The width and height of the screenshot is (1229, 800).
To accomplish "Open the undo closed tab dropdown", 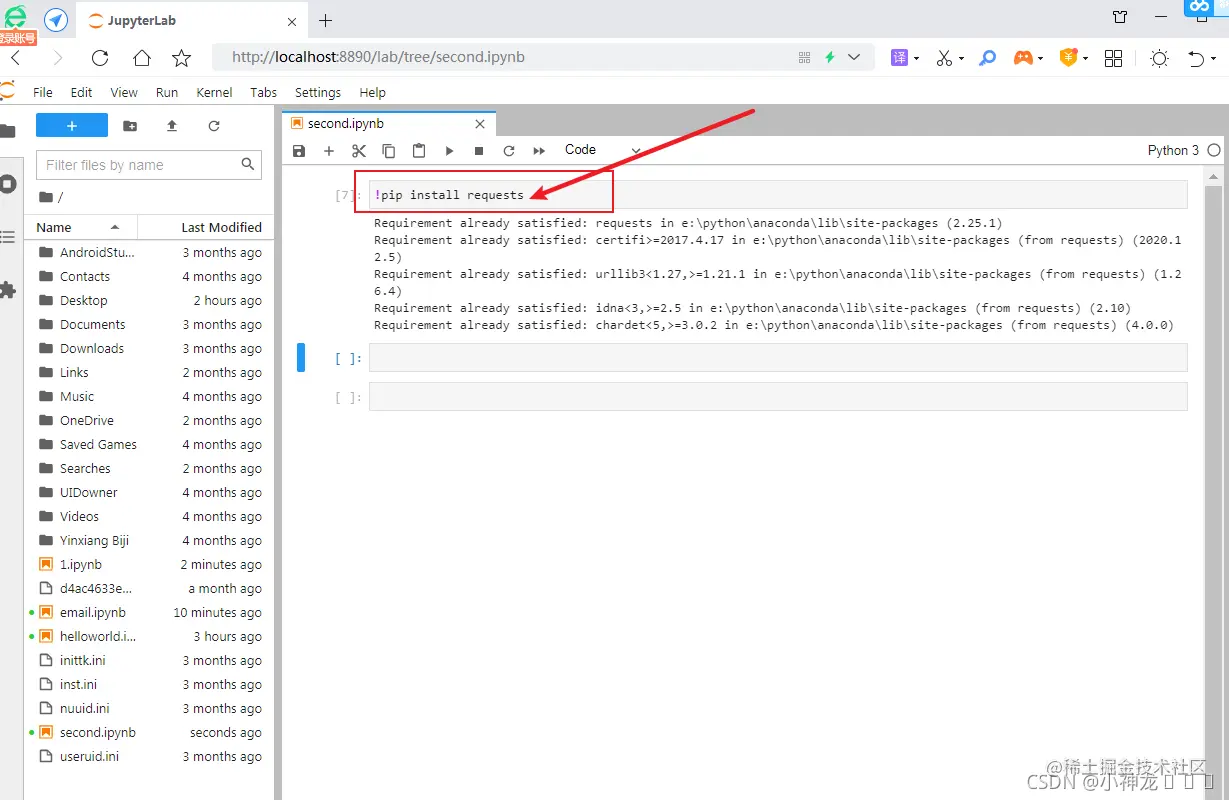I will pyautogui.click(x=1215, y=59).
